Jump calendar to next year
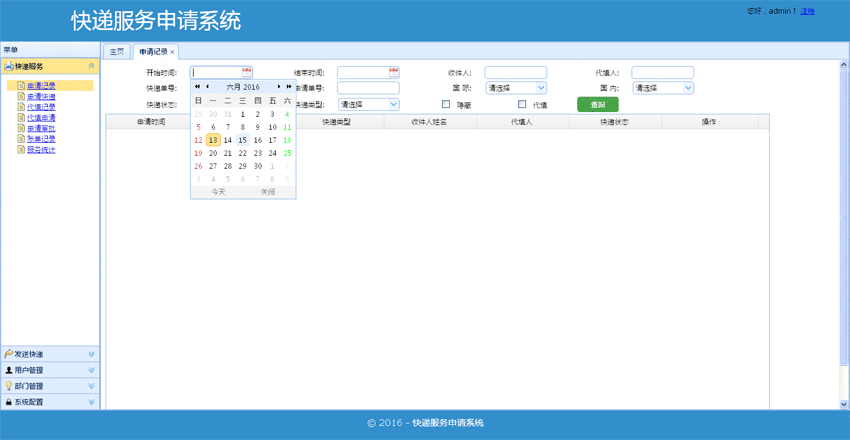Viewport: 850px width, 440px height. coord(288,87)
